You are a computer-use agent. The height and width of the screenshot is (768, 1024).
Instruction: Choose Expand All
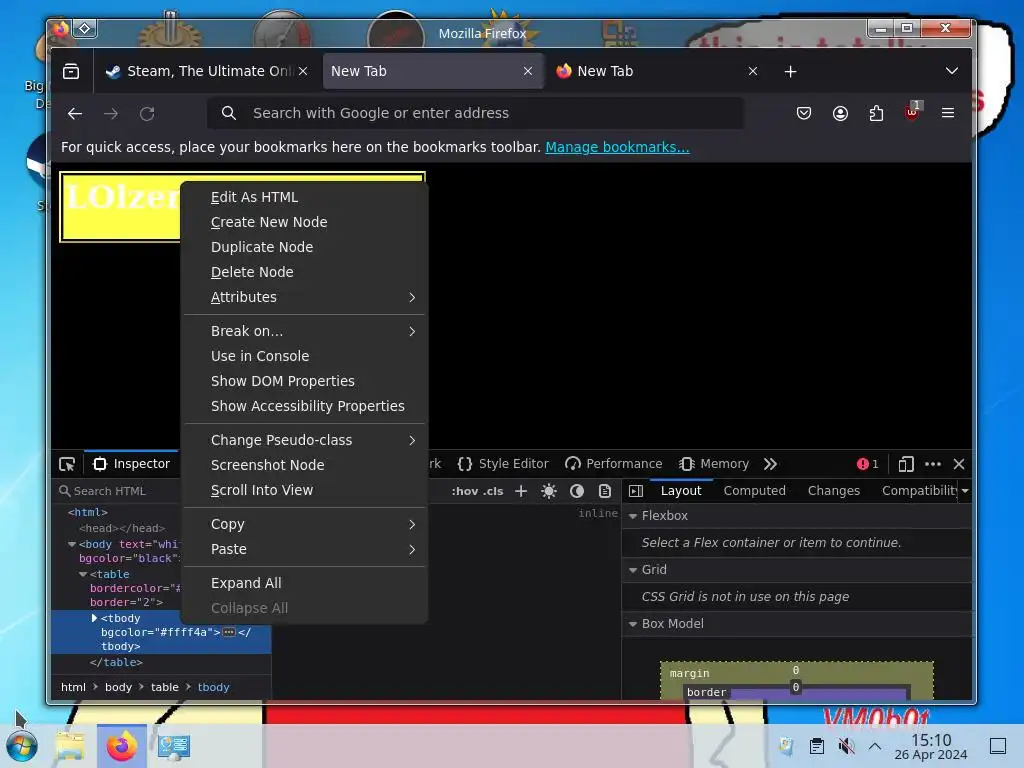[x=305, y=583]
